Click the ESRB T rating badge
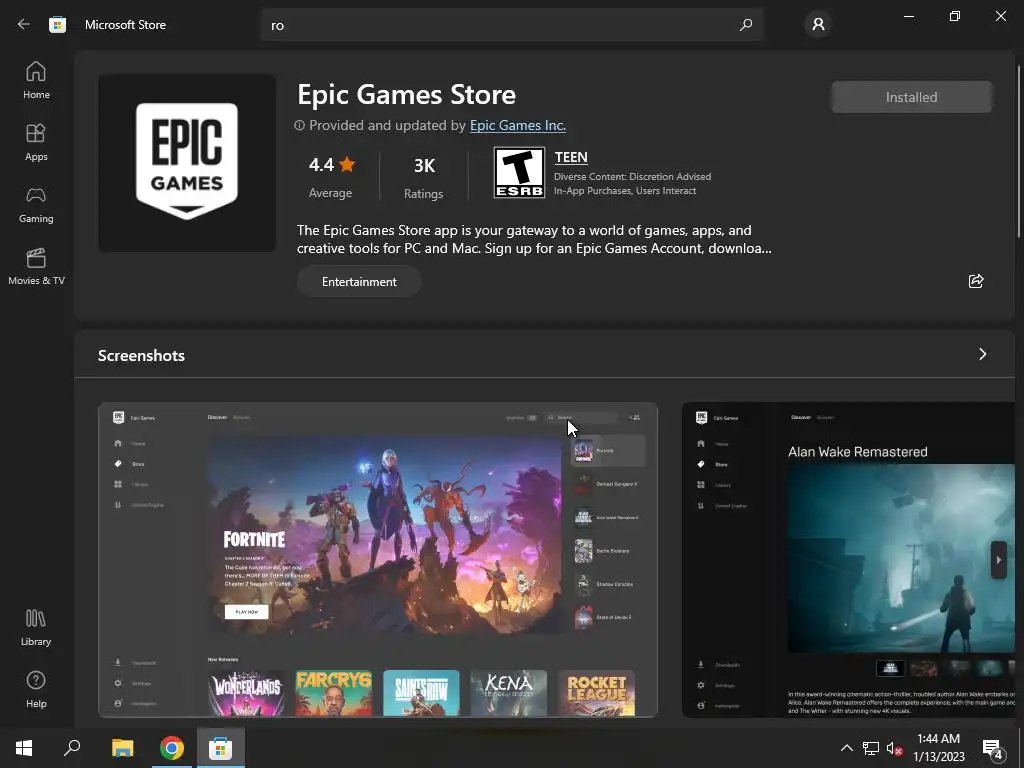The height and width of the screenshot is (768, 1024). (519, 172)
